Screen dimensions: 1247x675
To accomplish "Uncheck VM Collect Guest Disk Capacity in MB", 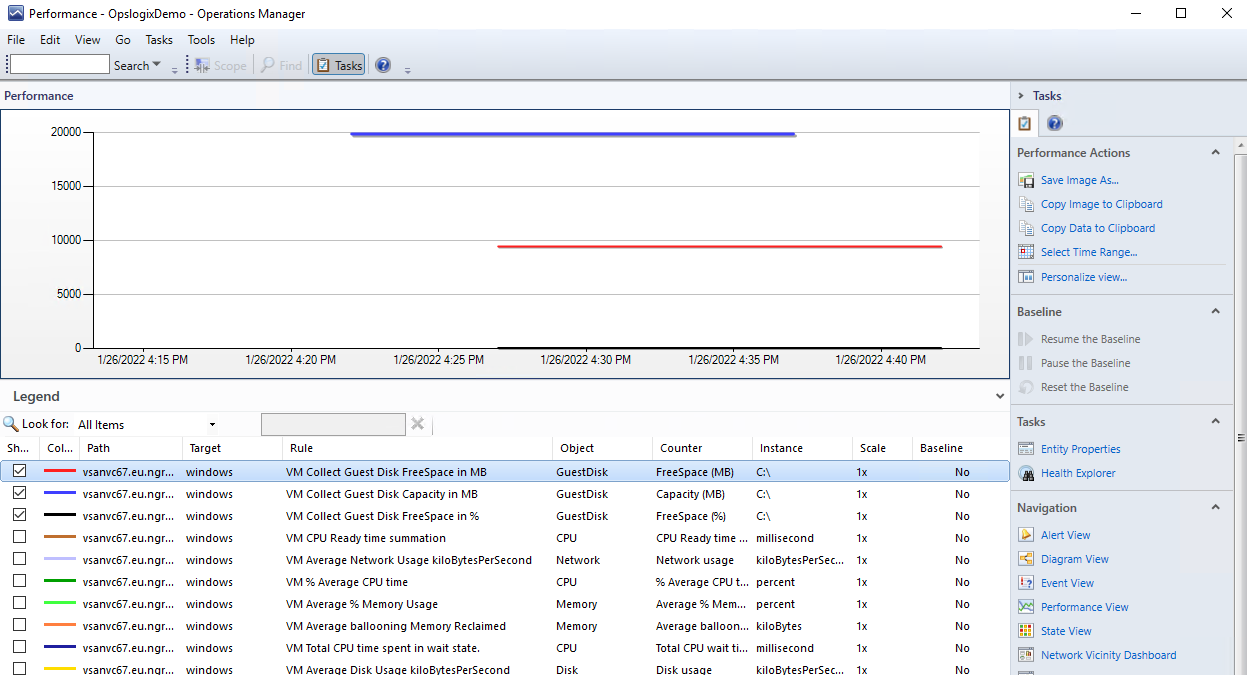I will 19,494.
